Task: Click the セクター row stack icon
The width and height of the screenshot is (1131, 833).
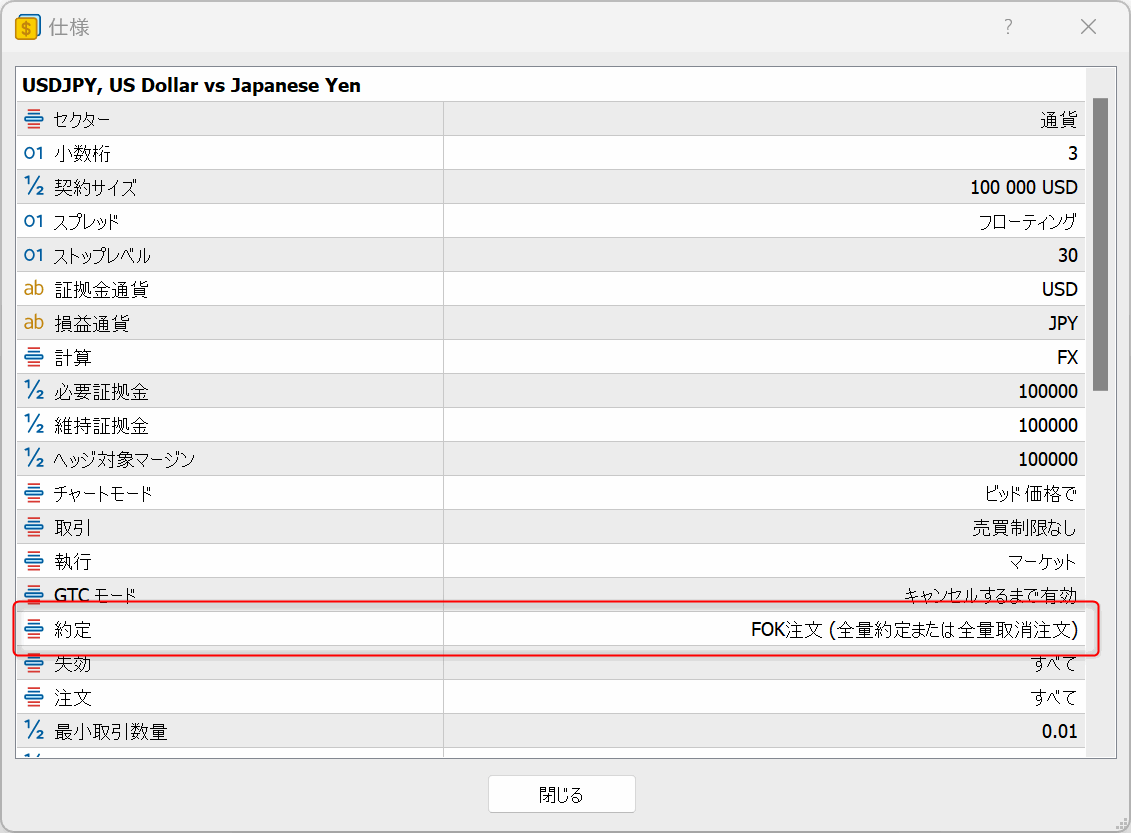Action: coord(34,119)
